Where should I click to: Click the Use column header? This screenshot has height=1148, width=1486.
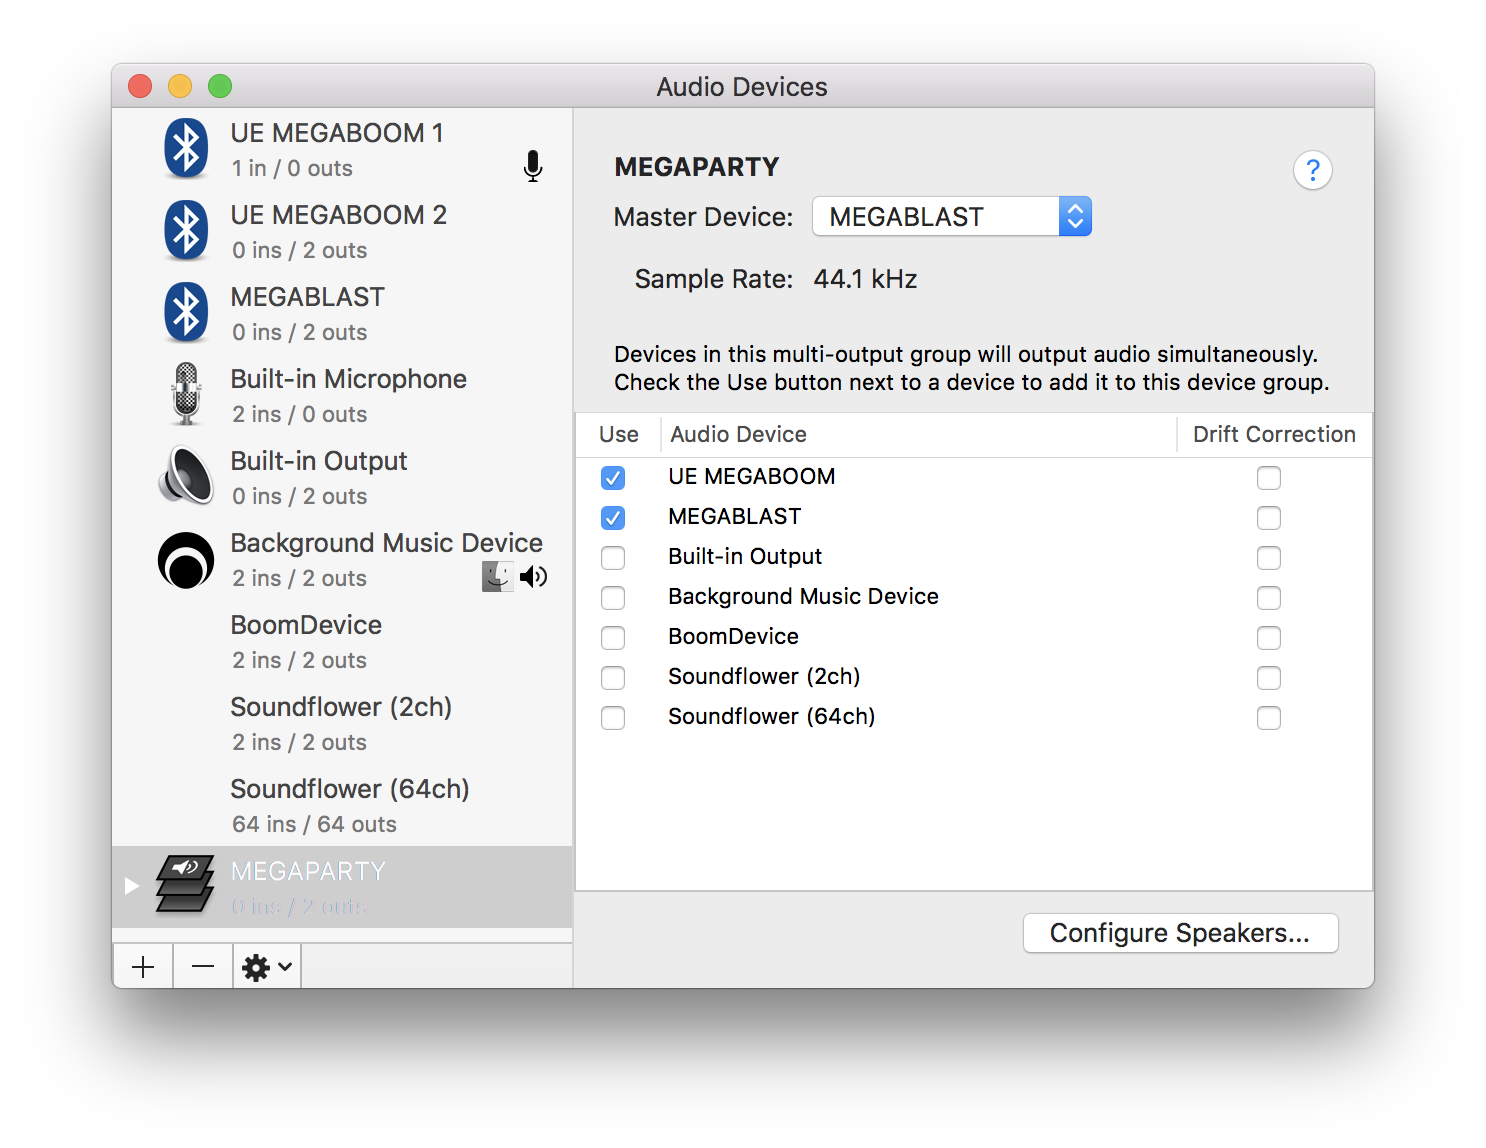(618, 435)
